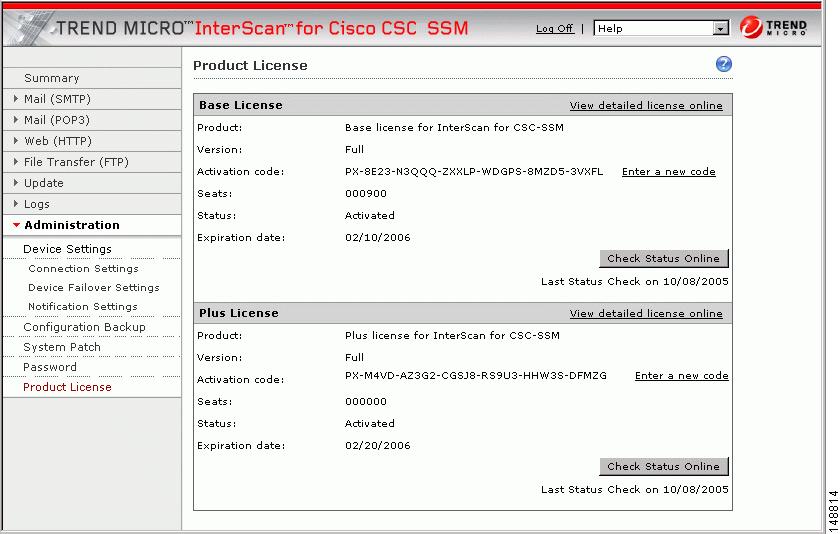Select Plus License activation code PX-M4VD
The height and width of the screenshot is (534, 840).
point(476,375)
